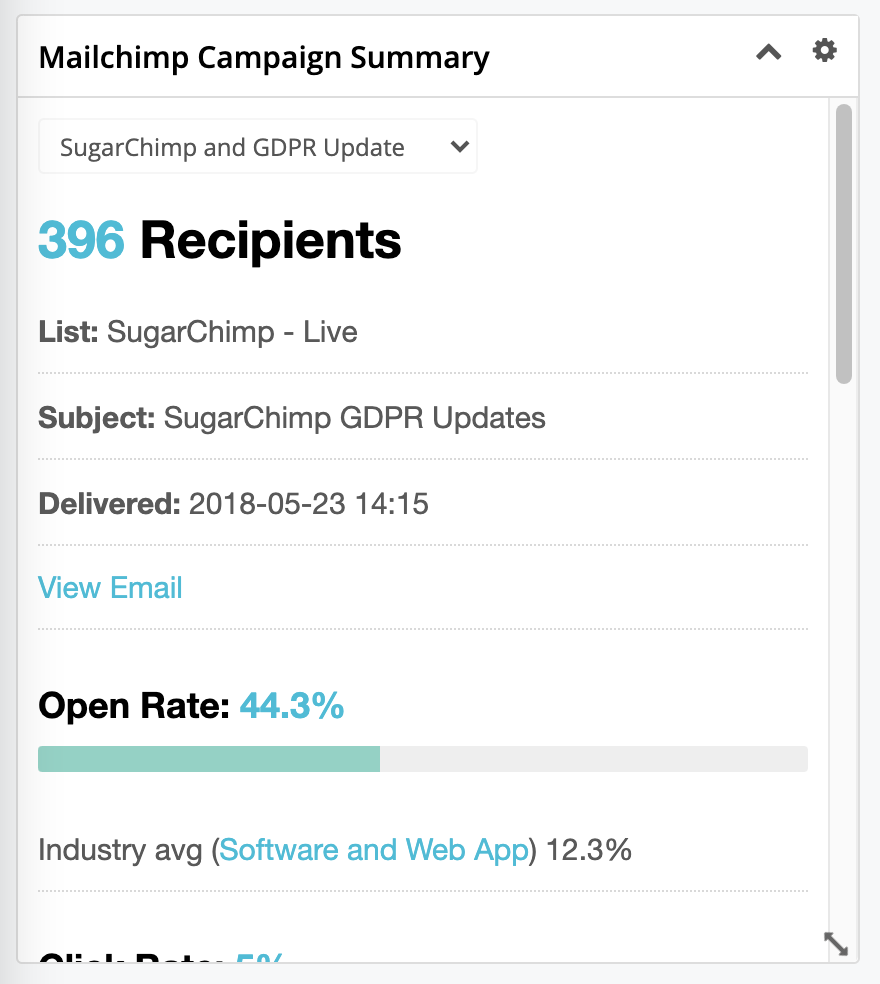Click the Mailchimp Campaign Summary title
The width and height of the screenshot is (880, 984).
coord(264,58)
